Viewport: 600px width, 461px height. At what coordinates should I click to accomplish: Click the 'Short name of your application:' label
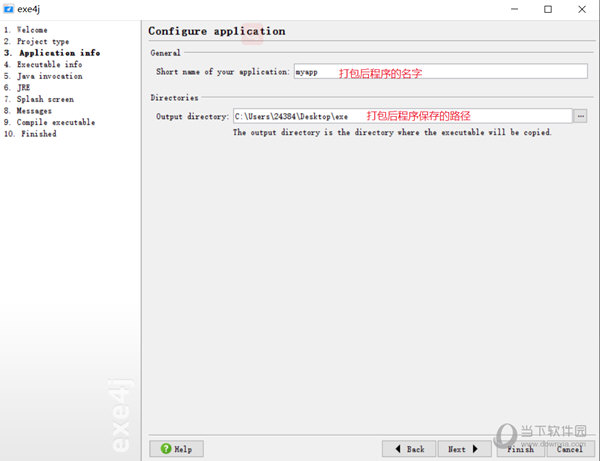click(x=223, y=72)
